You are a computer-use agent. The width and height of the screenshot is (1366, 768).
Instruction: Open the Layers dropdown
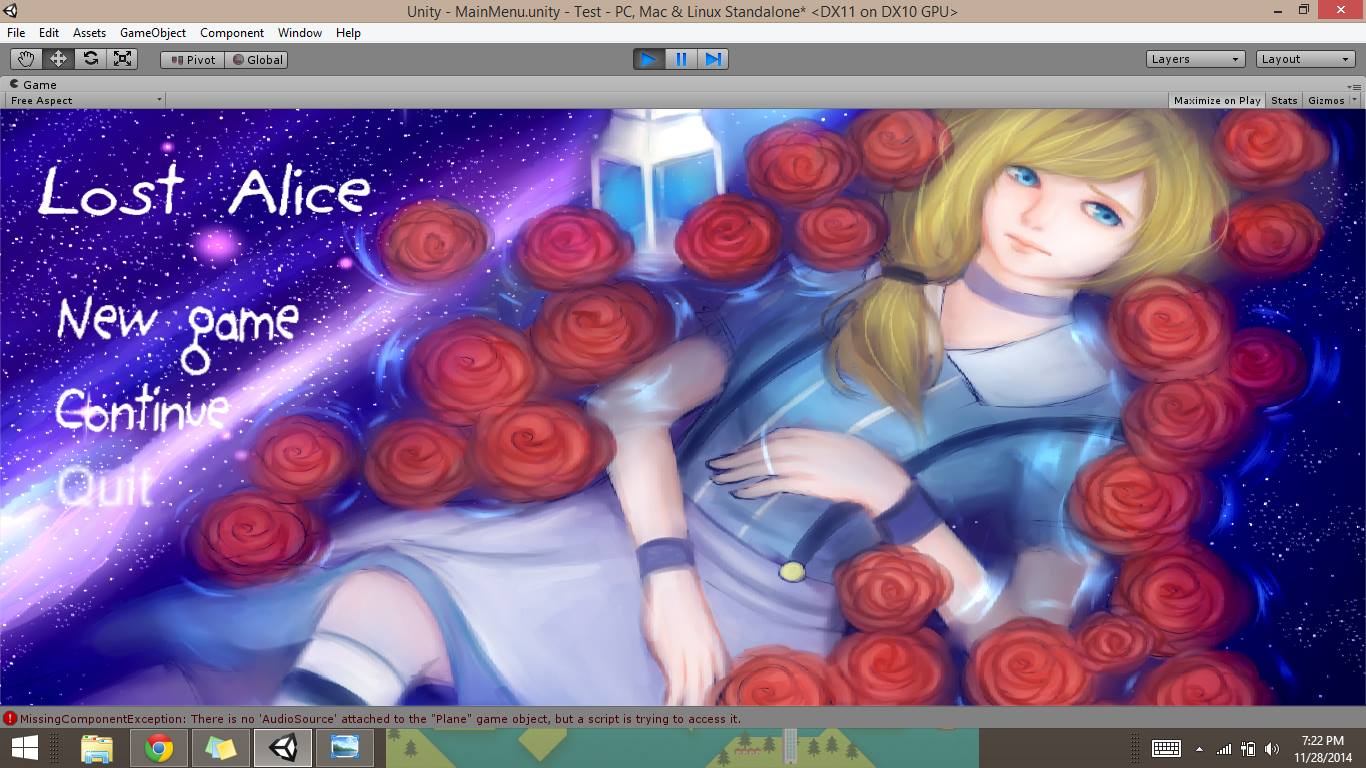[1196, 59]
